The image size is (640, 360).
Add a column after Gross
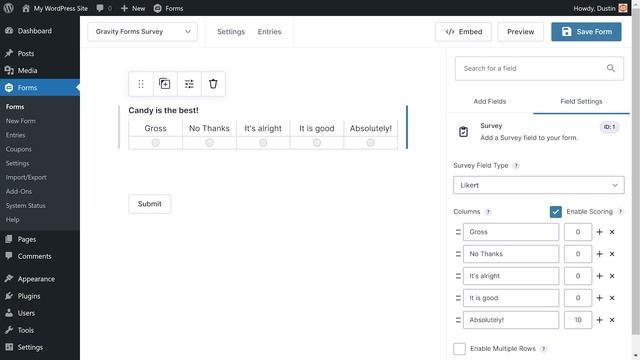(x=599, y=232)
